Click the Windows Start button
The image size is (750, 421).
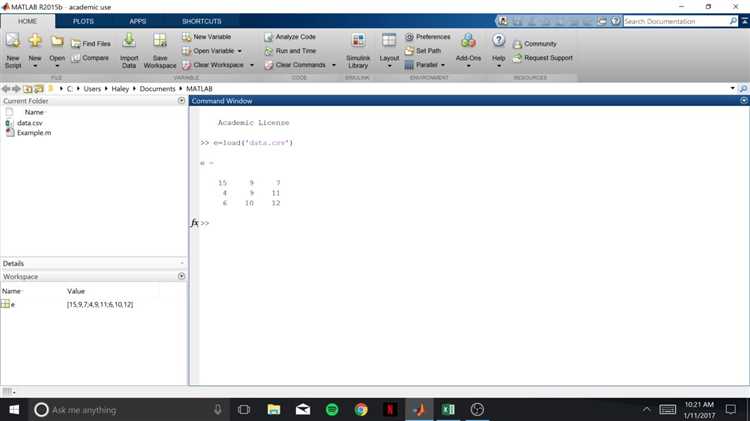tap(14, 410)
